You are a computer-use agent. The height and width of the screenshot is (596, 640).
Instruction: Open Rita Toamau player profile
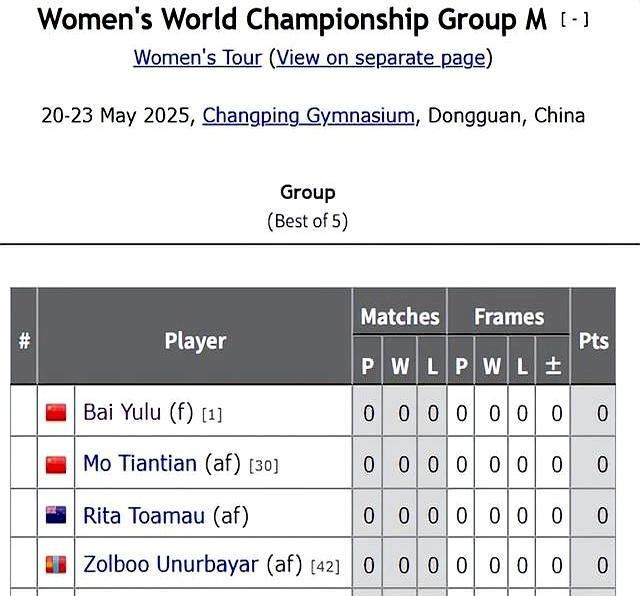(144, 516)
